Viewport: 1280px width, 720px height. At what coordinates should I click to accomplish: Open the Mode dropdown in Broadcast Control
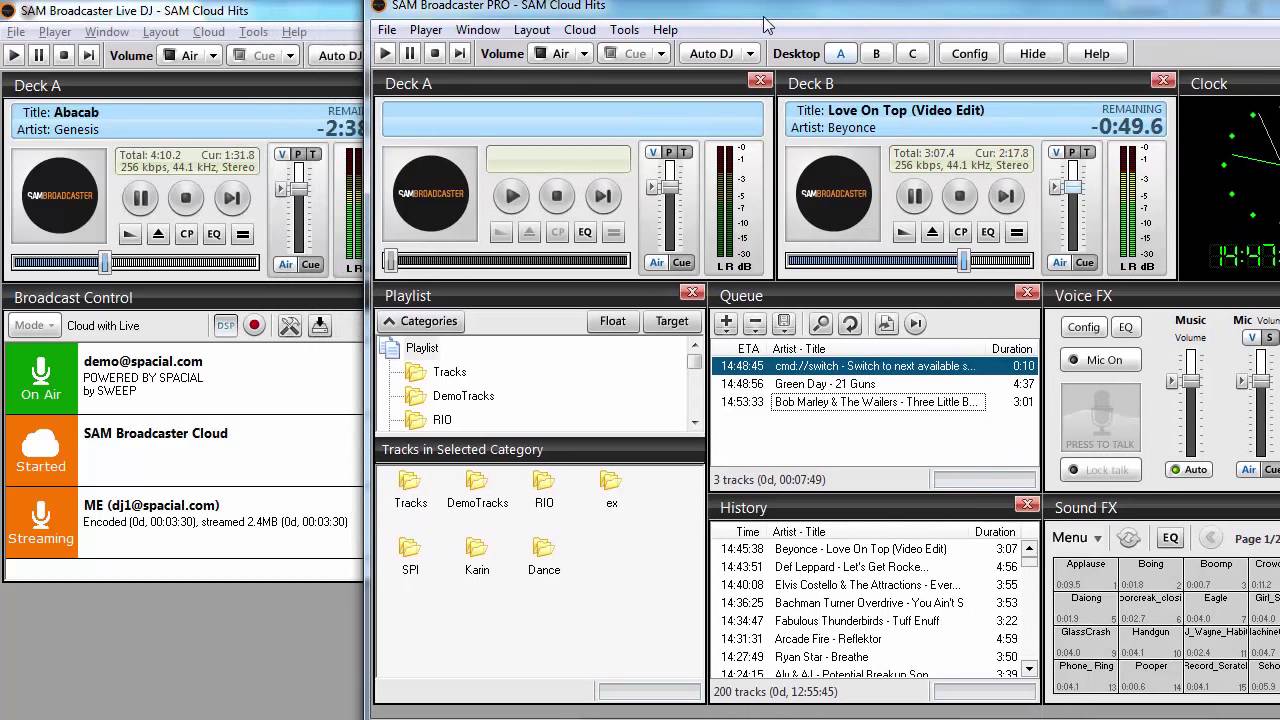click(34, 325)
